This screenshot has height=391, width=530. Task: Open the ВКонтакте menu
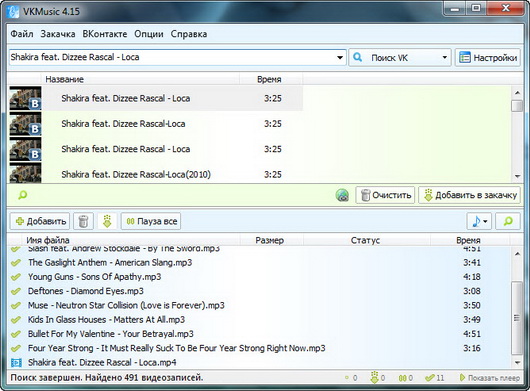click(x=105, y=34)
